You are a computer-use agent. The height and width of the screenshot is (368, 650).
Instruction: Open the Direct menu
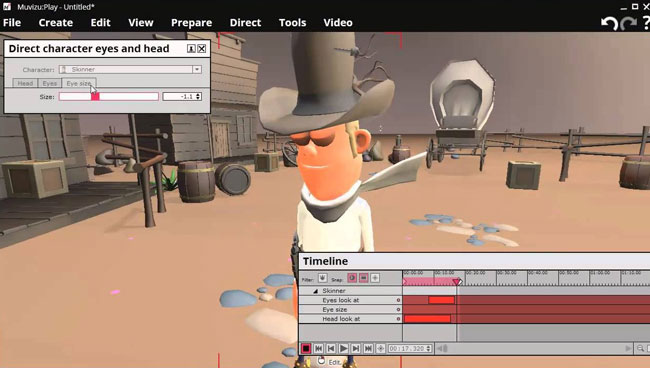click(x=245, y=23)
